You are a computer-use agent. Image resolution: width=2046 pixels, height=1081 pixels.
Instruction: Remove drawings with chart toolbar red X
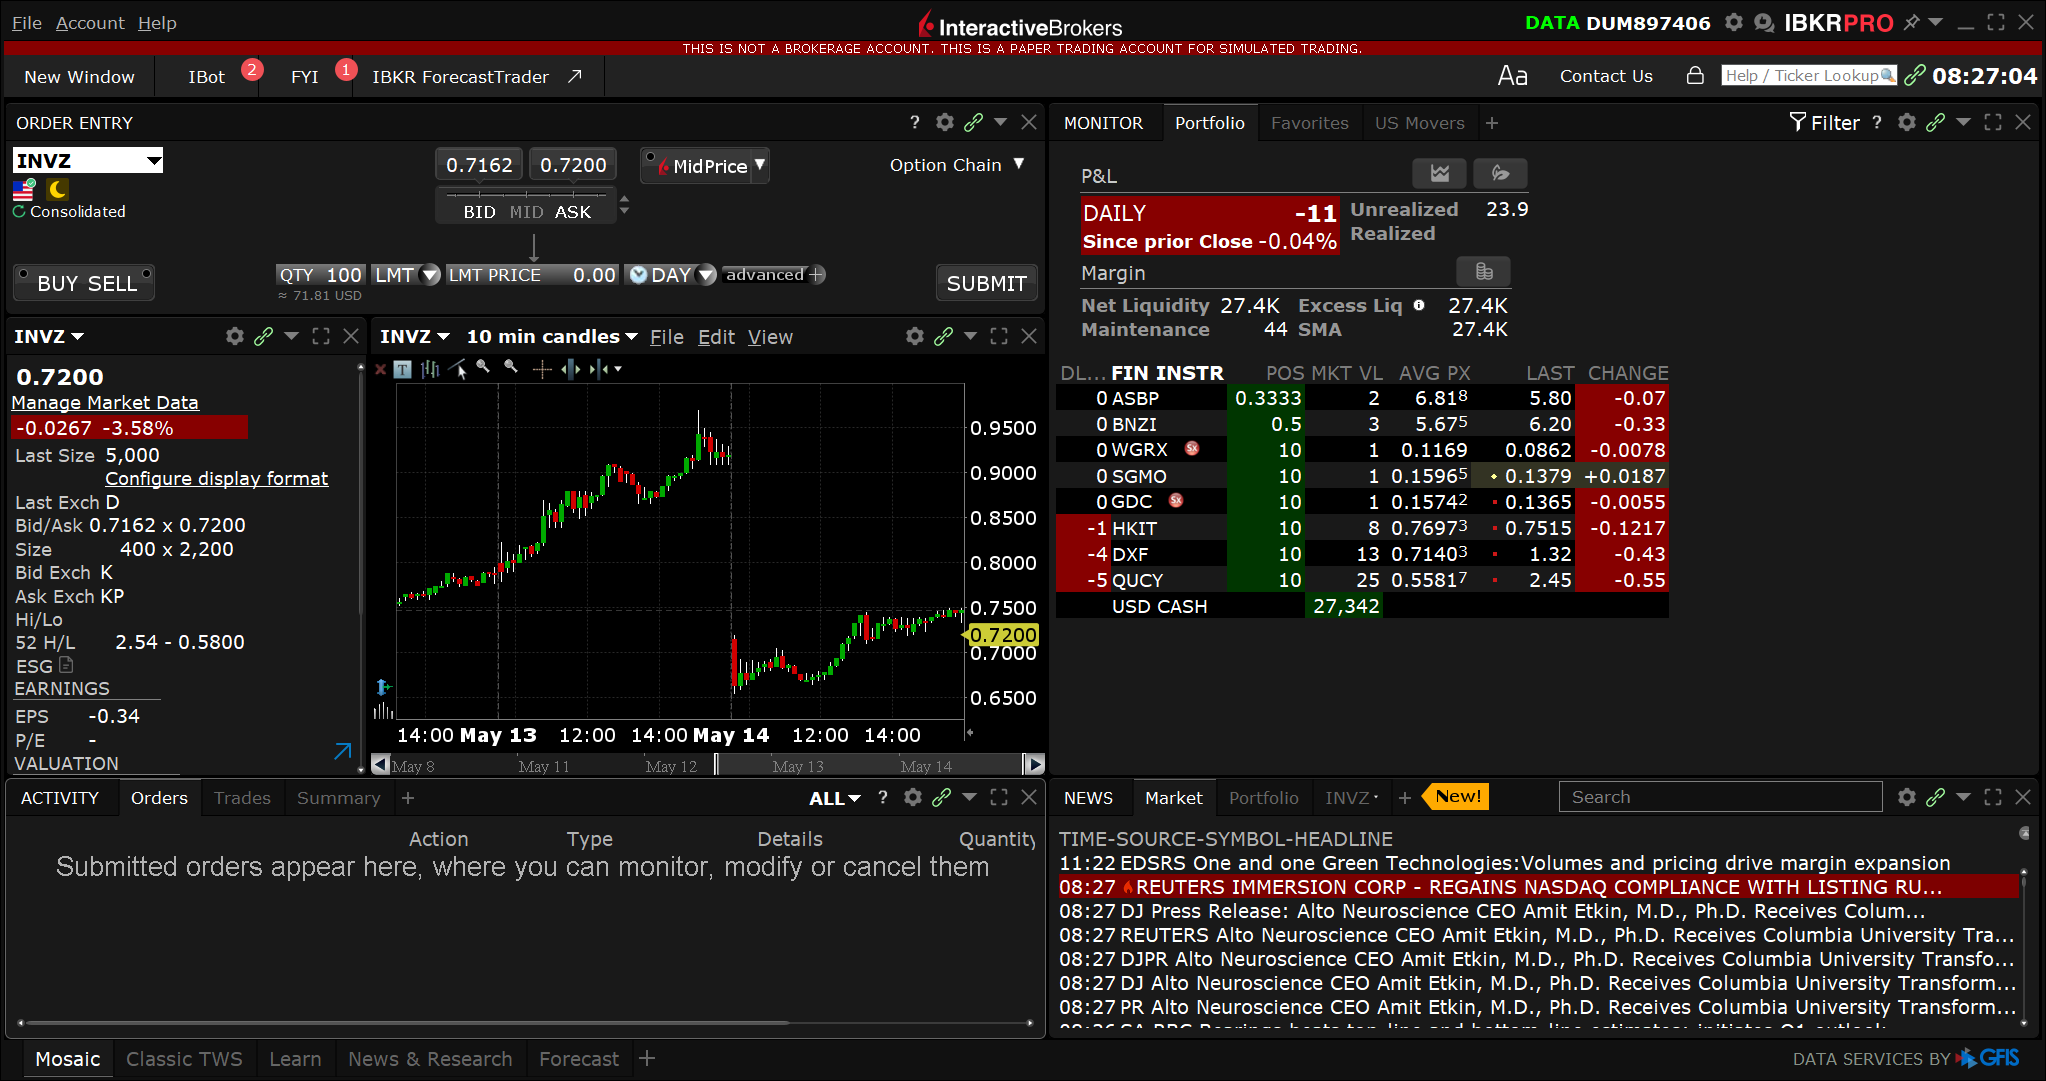[380, 369]
